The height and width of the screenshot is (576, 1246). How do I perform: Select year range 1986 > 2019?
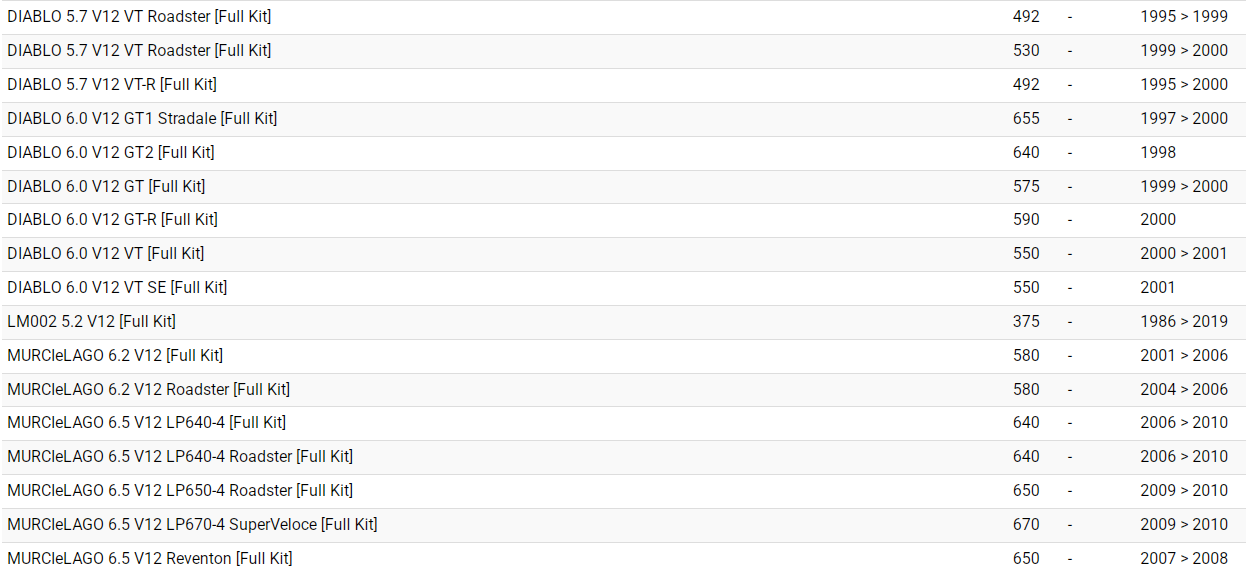point(1184,322)
